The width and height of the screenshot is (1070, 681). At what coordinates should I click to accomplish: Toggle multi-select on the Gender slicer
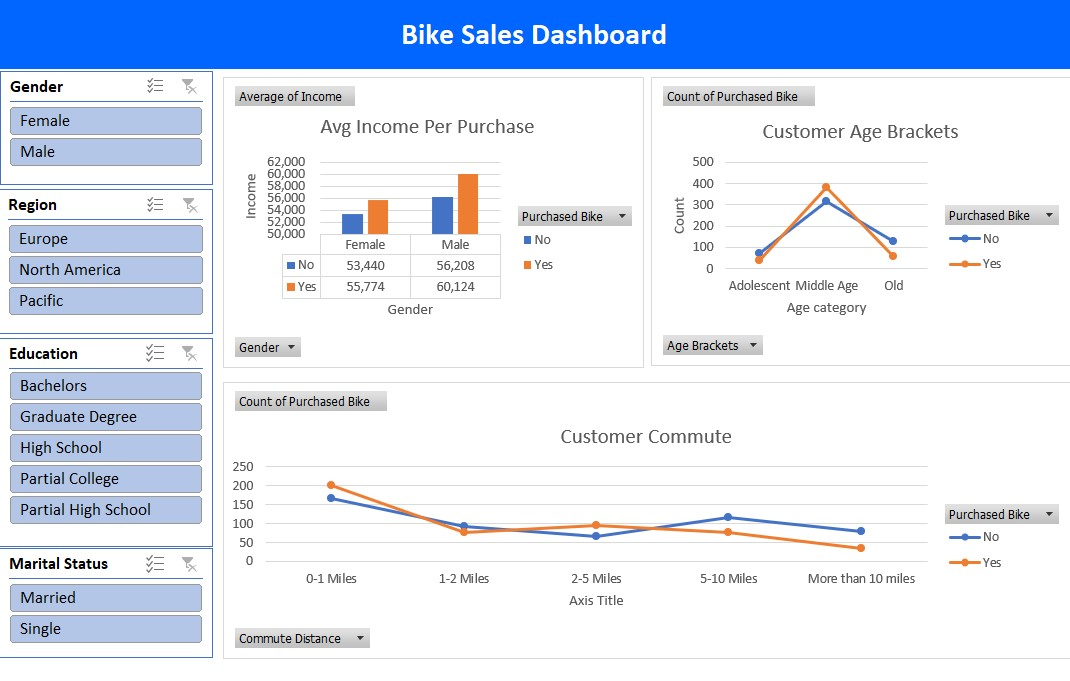point(155,87)
